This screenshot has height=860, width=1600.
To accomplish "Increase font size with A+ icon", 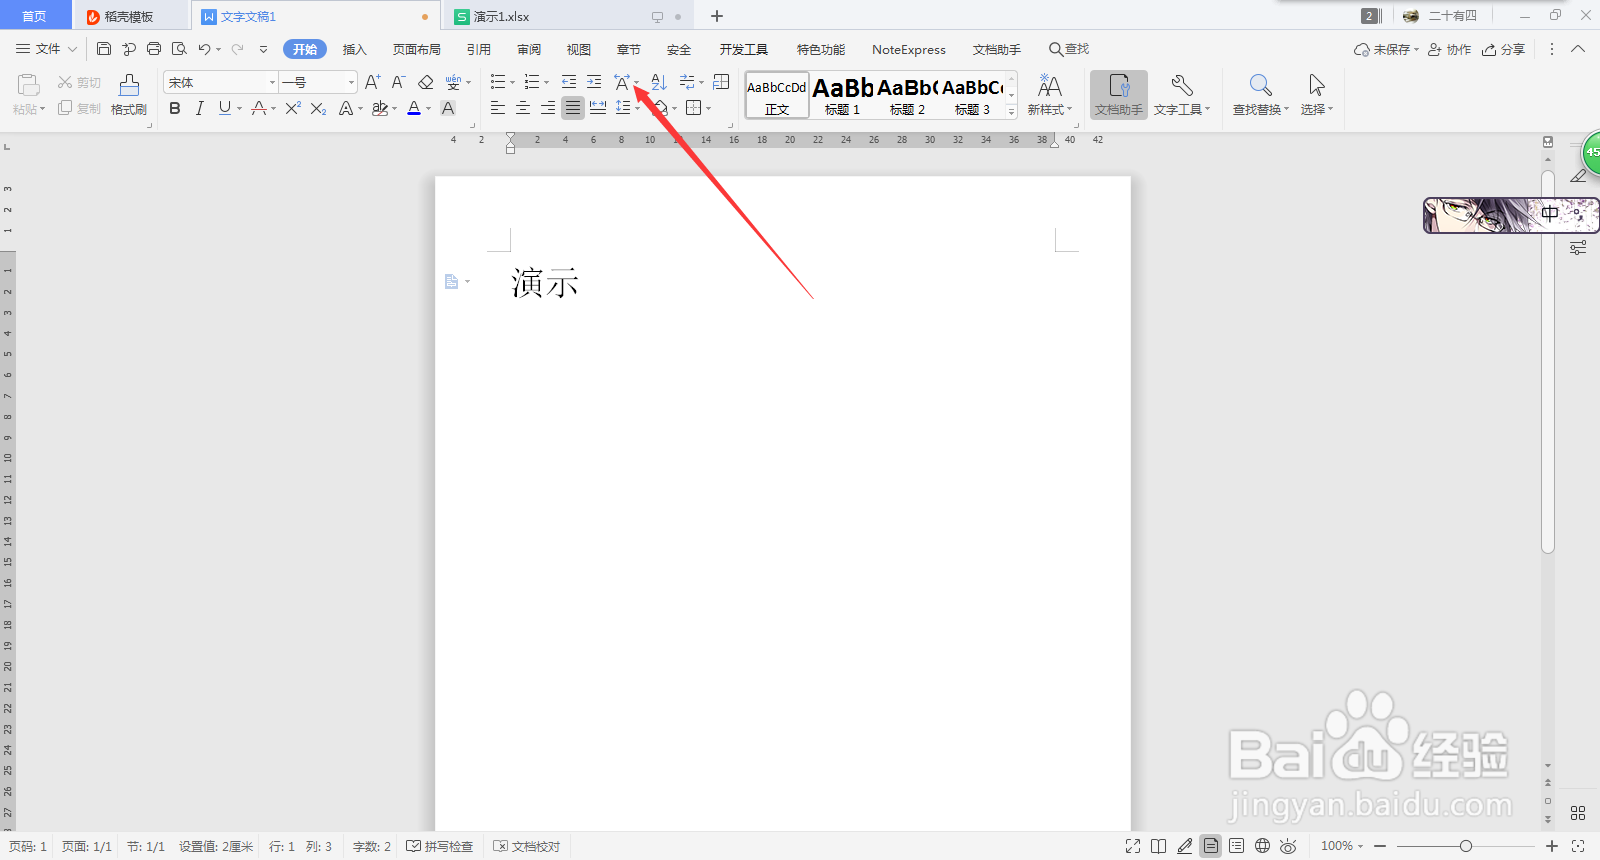I will [x=373, y=82].
